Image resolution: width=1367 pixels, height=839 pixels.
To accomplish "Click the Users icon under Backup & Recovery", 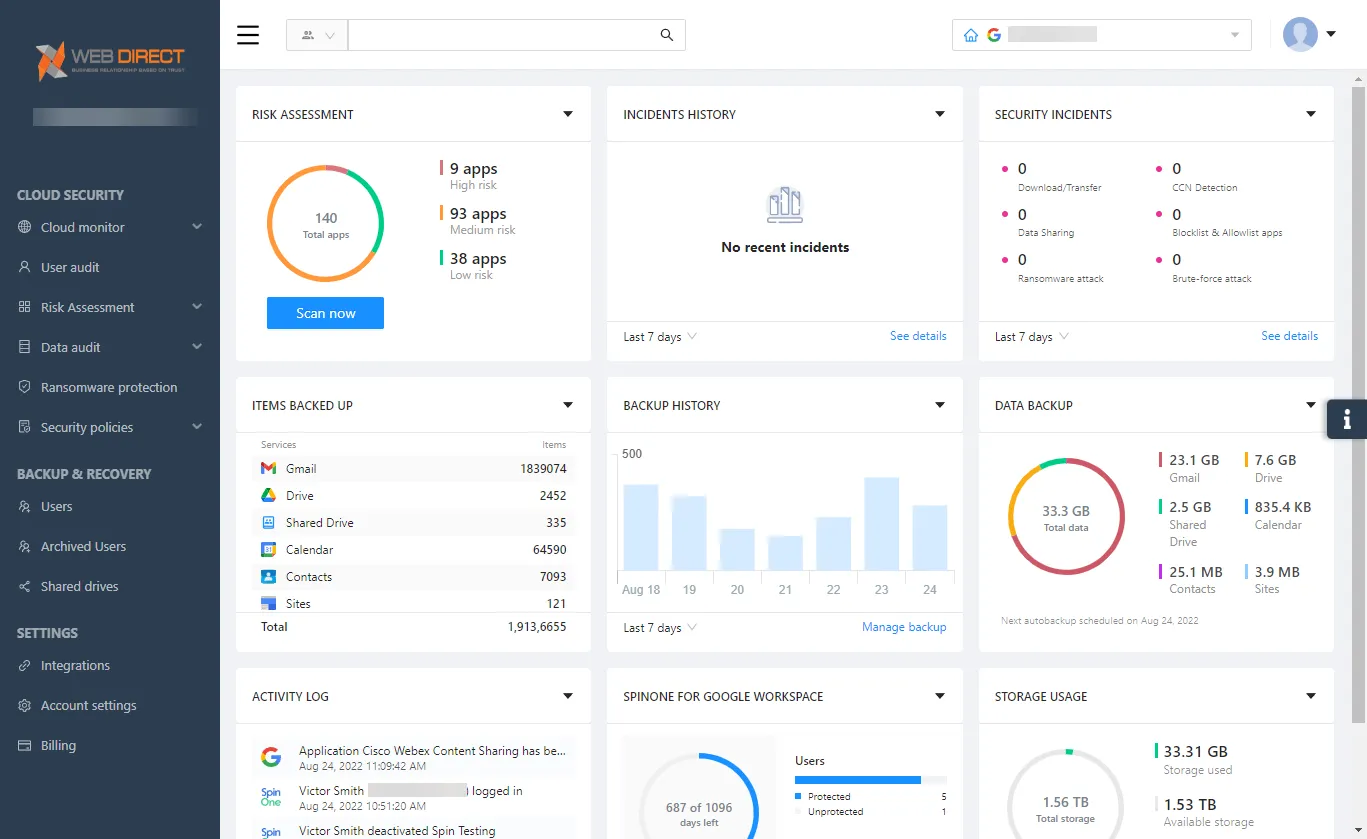I will 25,506.
